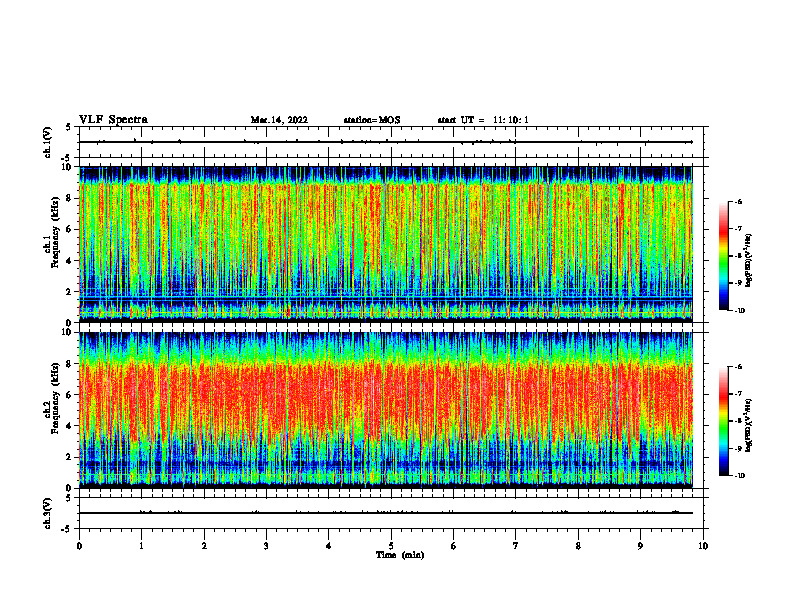Click time axis tick label "3"
The height and width of the screenshot is (612, 792).
266,546
